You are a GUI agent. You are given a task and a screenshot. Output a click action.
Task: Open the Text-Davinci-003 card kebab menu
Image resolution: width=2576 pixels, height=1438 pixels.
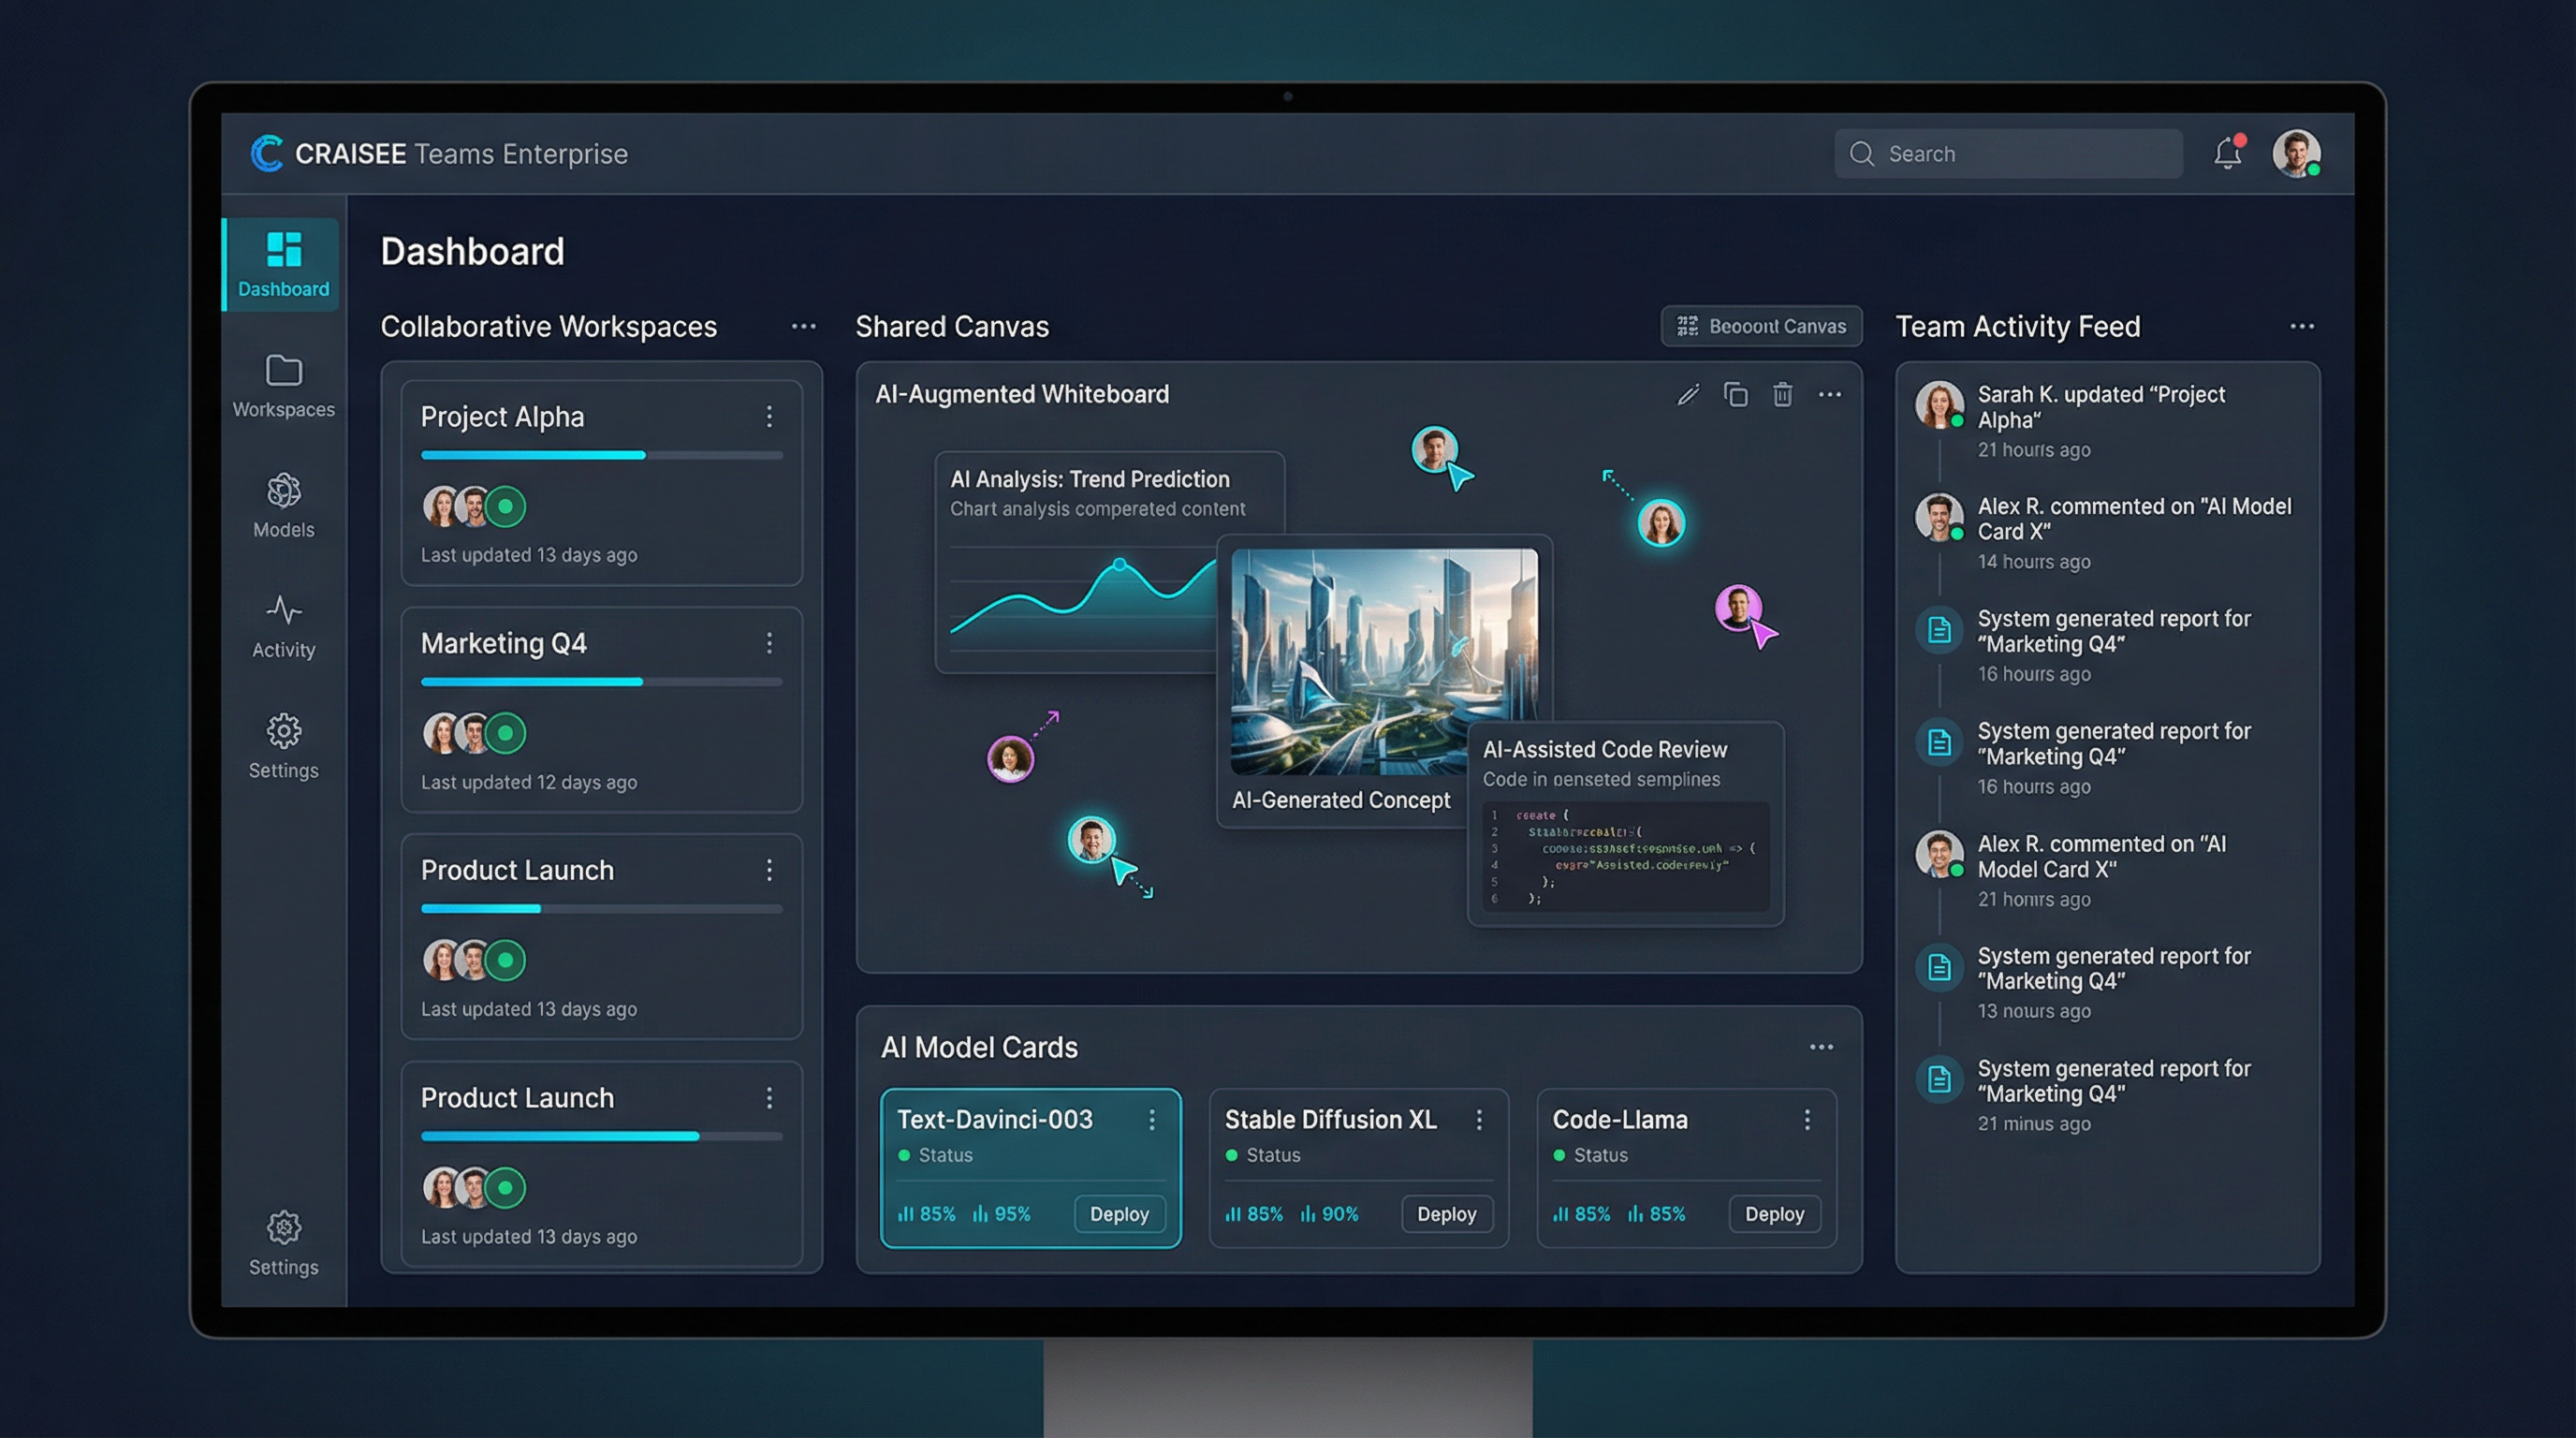point(1152,1120)
